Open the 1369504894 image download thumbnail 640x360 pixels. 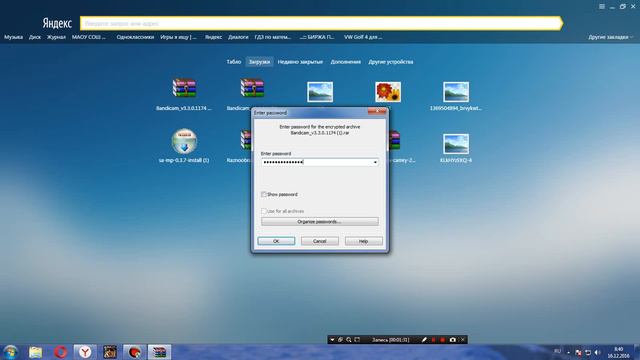(456, 92)
